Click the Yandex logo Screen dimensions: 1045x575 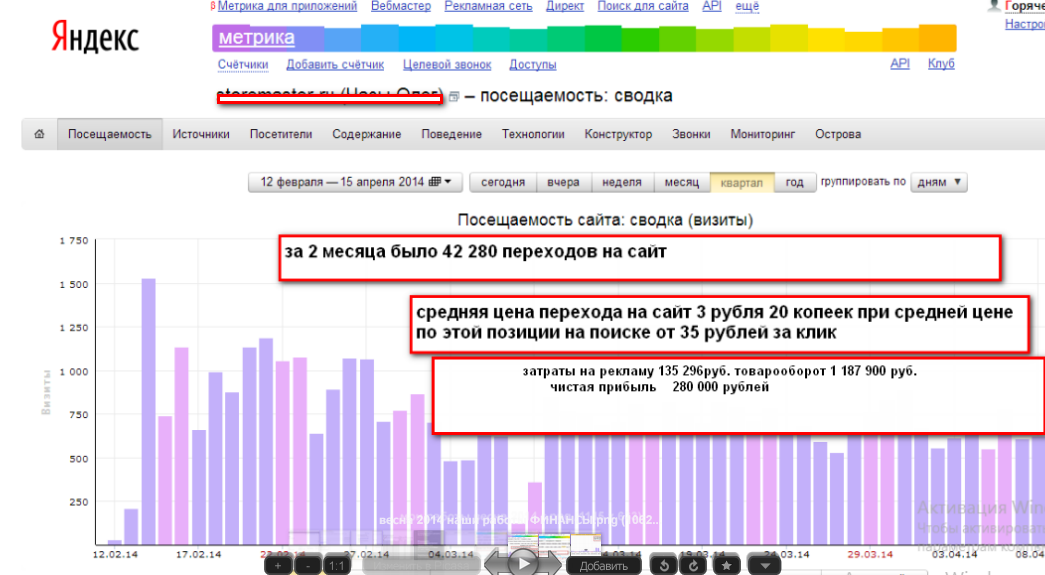(x=95, y=40)
